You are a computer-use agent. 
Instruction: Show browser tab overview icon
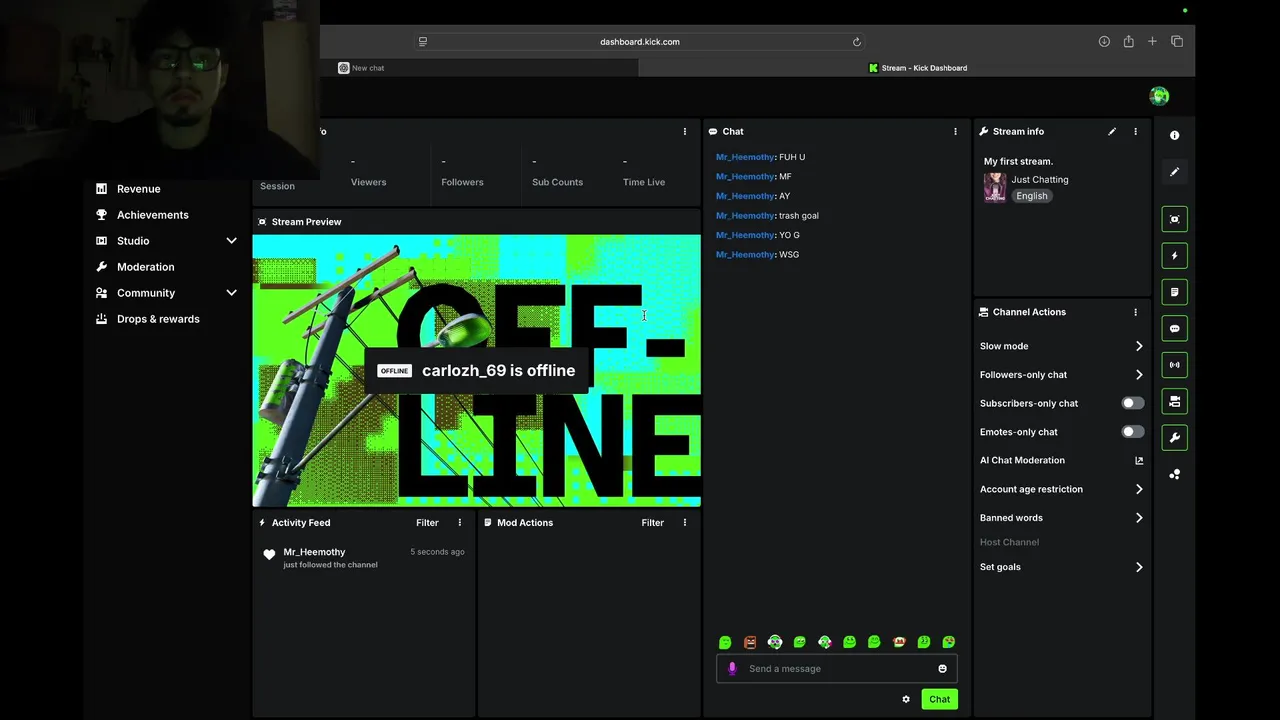pos(1177,41)
